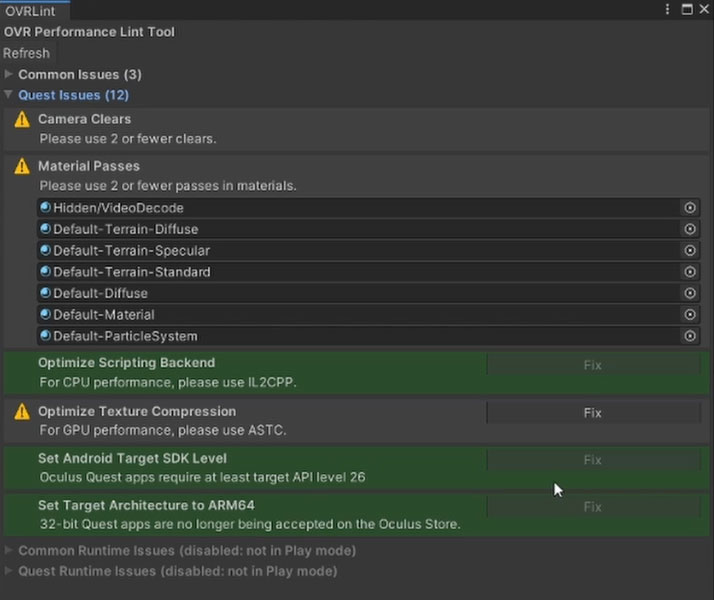Screen dimensions: 714x600
Task: Select the Default-Terrain-Specular material field
Action: click(x=368, y=250)
